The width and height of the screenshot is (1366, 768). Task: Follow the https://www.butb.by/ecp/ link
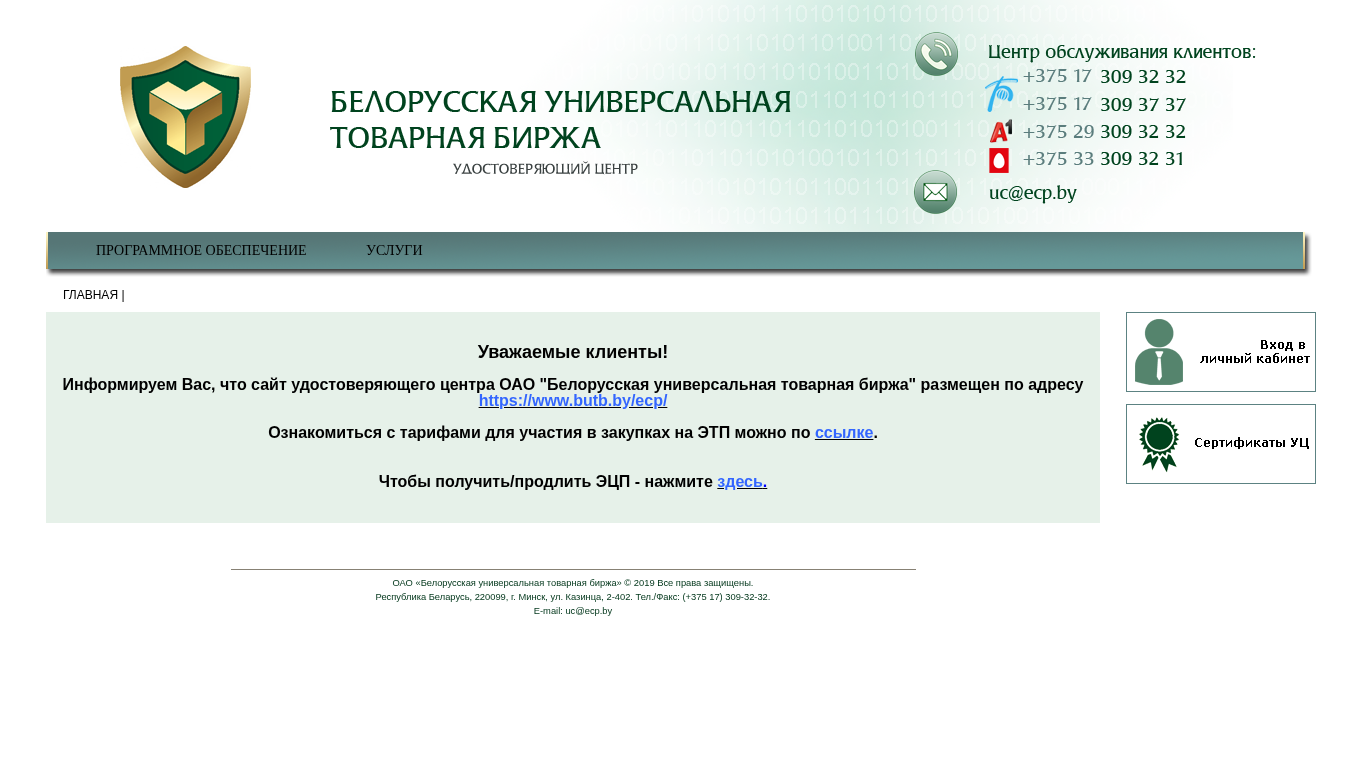(573, 401)
